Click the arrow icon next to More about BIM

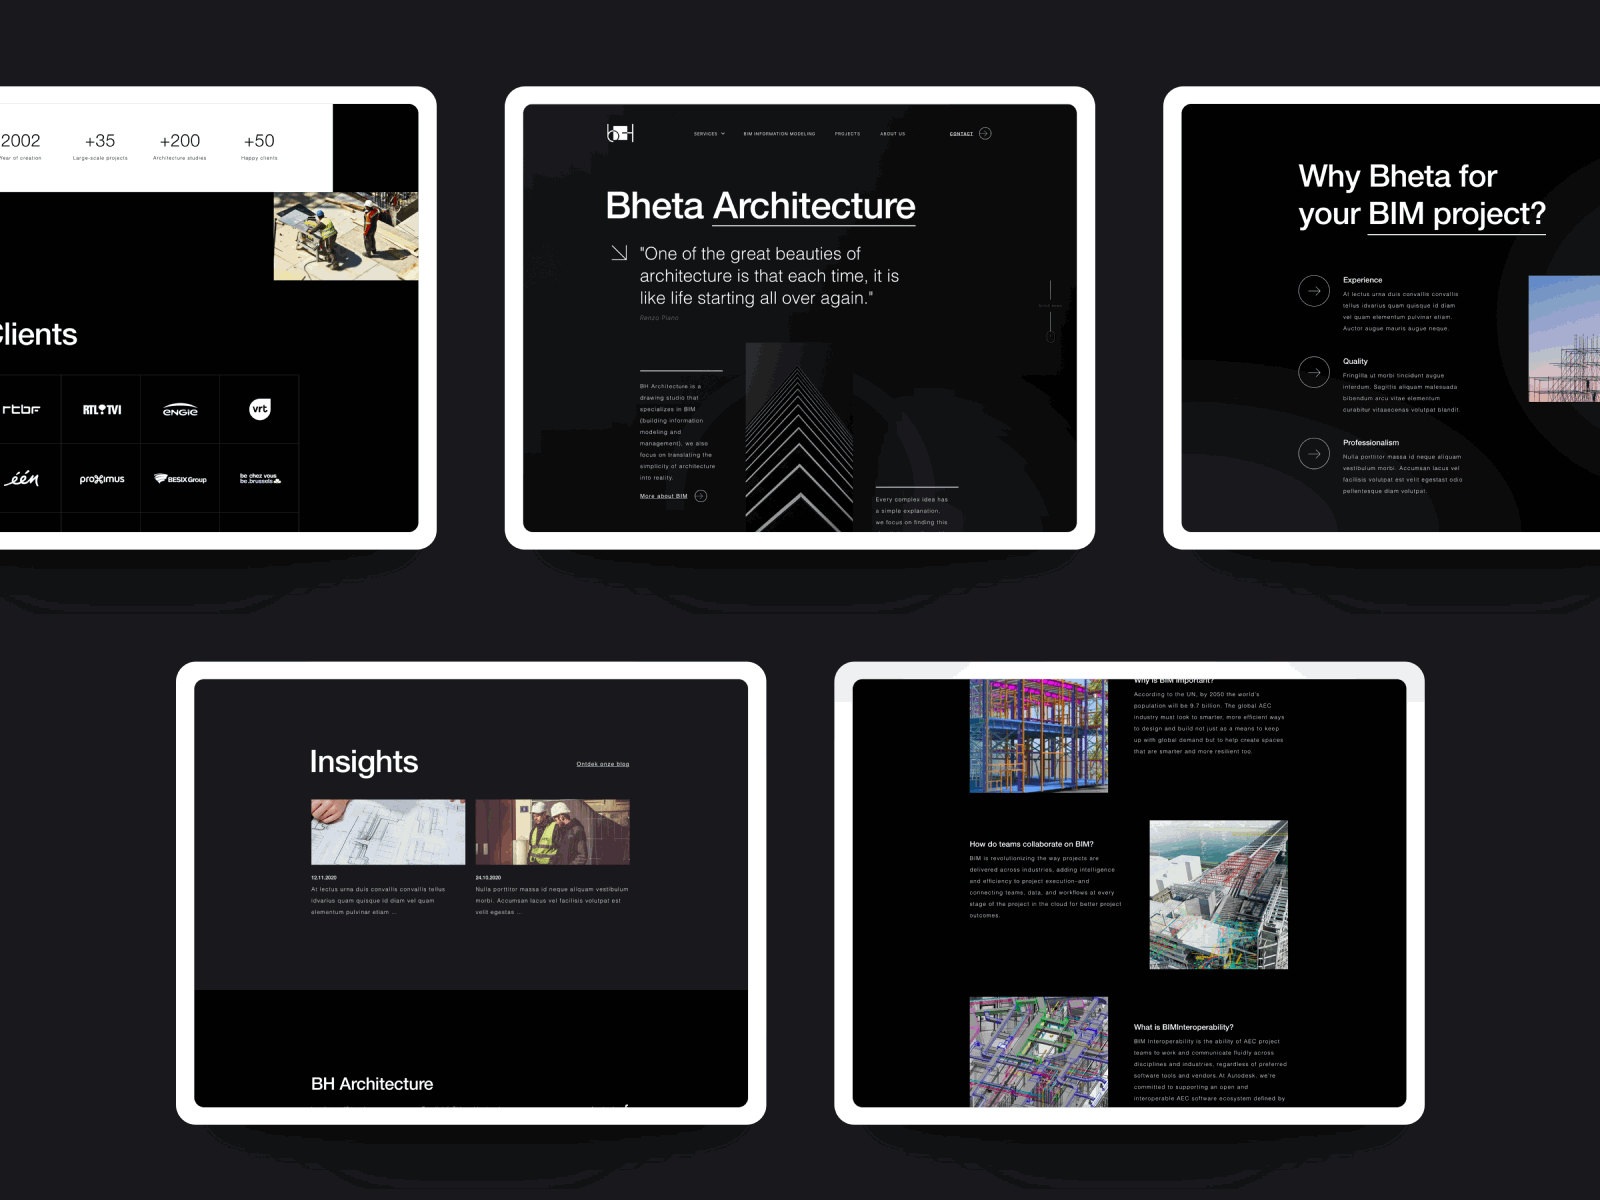(701, 496)
